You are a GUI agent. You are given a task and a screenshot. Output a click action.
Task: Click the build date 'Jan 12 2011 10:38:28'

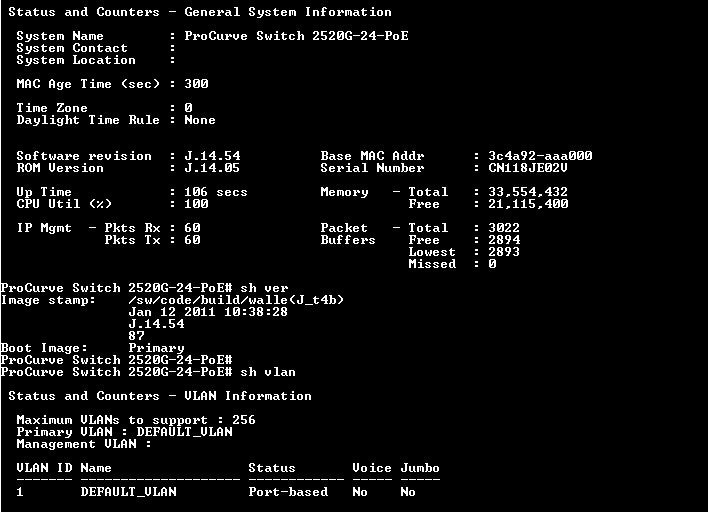208,312
